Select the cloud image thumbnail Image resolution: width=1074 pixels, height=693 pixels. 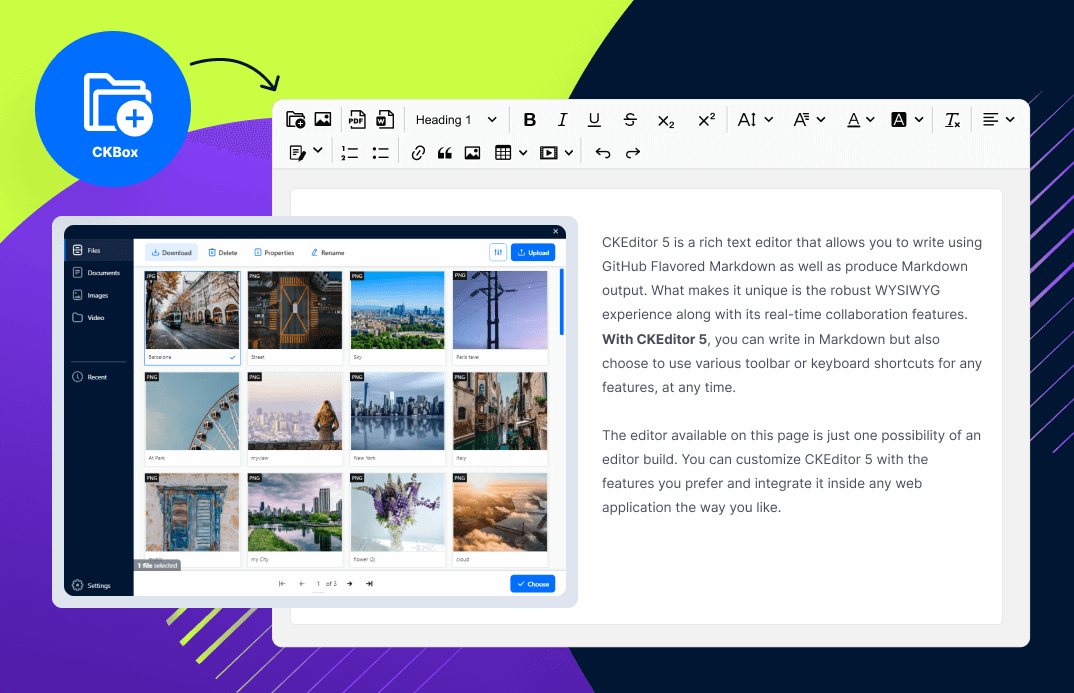pyautogui.click(x=501, y=512)
